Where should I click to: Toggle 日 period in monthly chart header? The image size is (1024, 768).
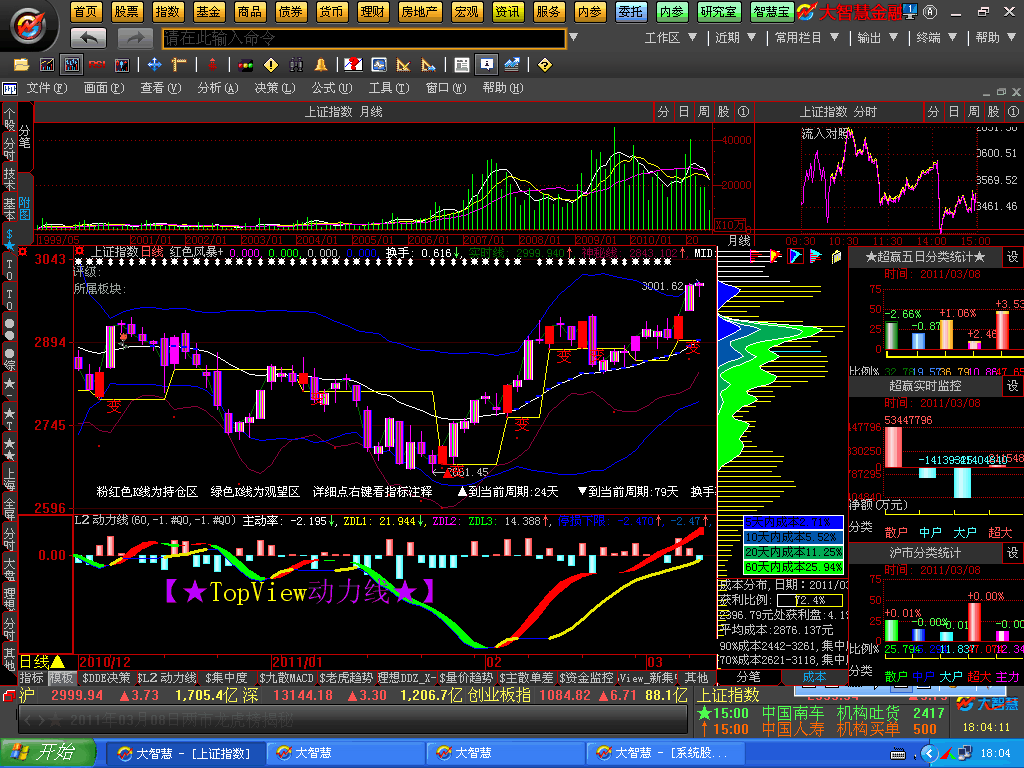[683, 112]
